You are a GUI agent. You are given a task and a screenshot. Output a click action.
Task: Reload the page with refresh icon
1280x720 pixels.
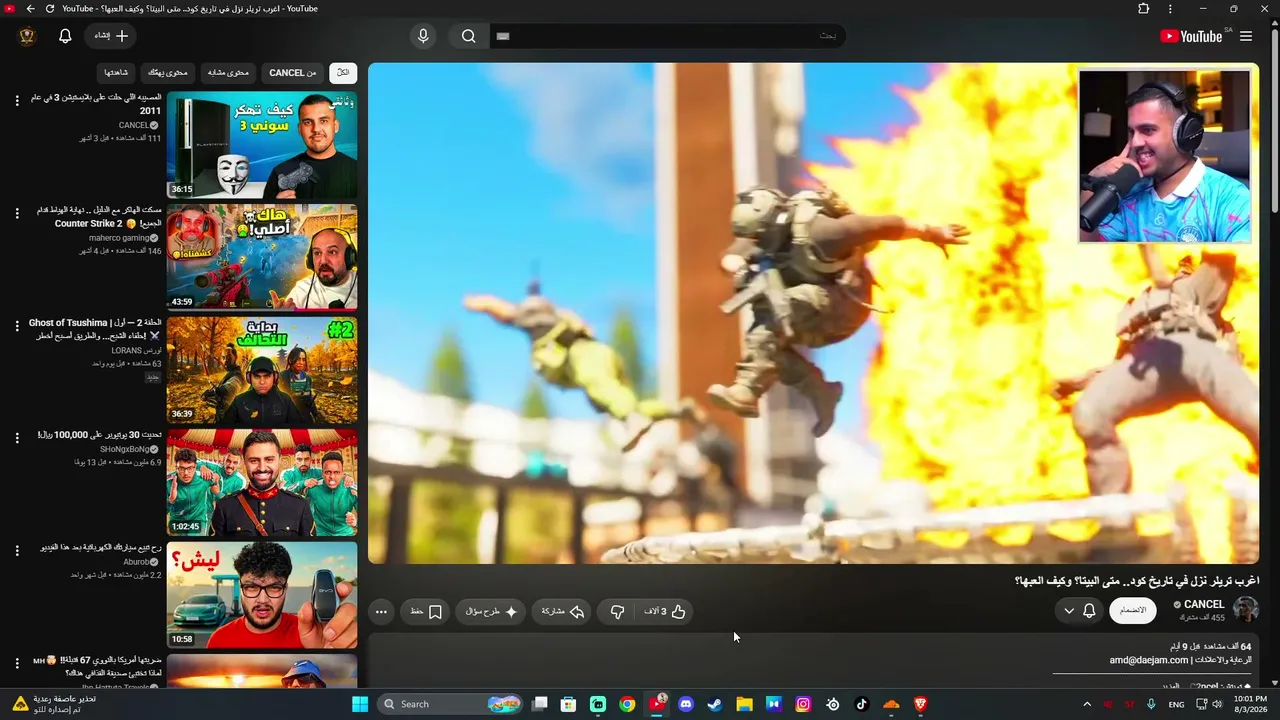coord(50,9)
